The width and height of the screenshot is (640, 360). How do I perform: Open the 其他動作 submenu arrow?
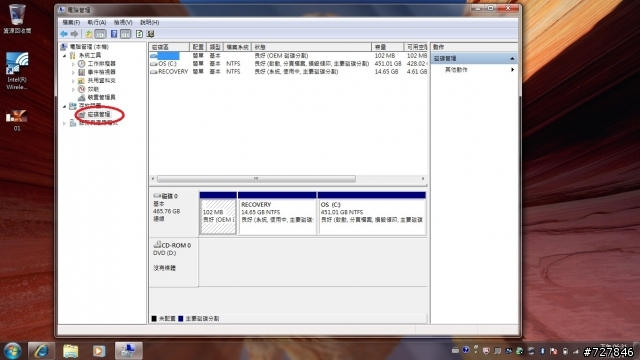tap(512, 70)
